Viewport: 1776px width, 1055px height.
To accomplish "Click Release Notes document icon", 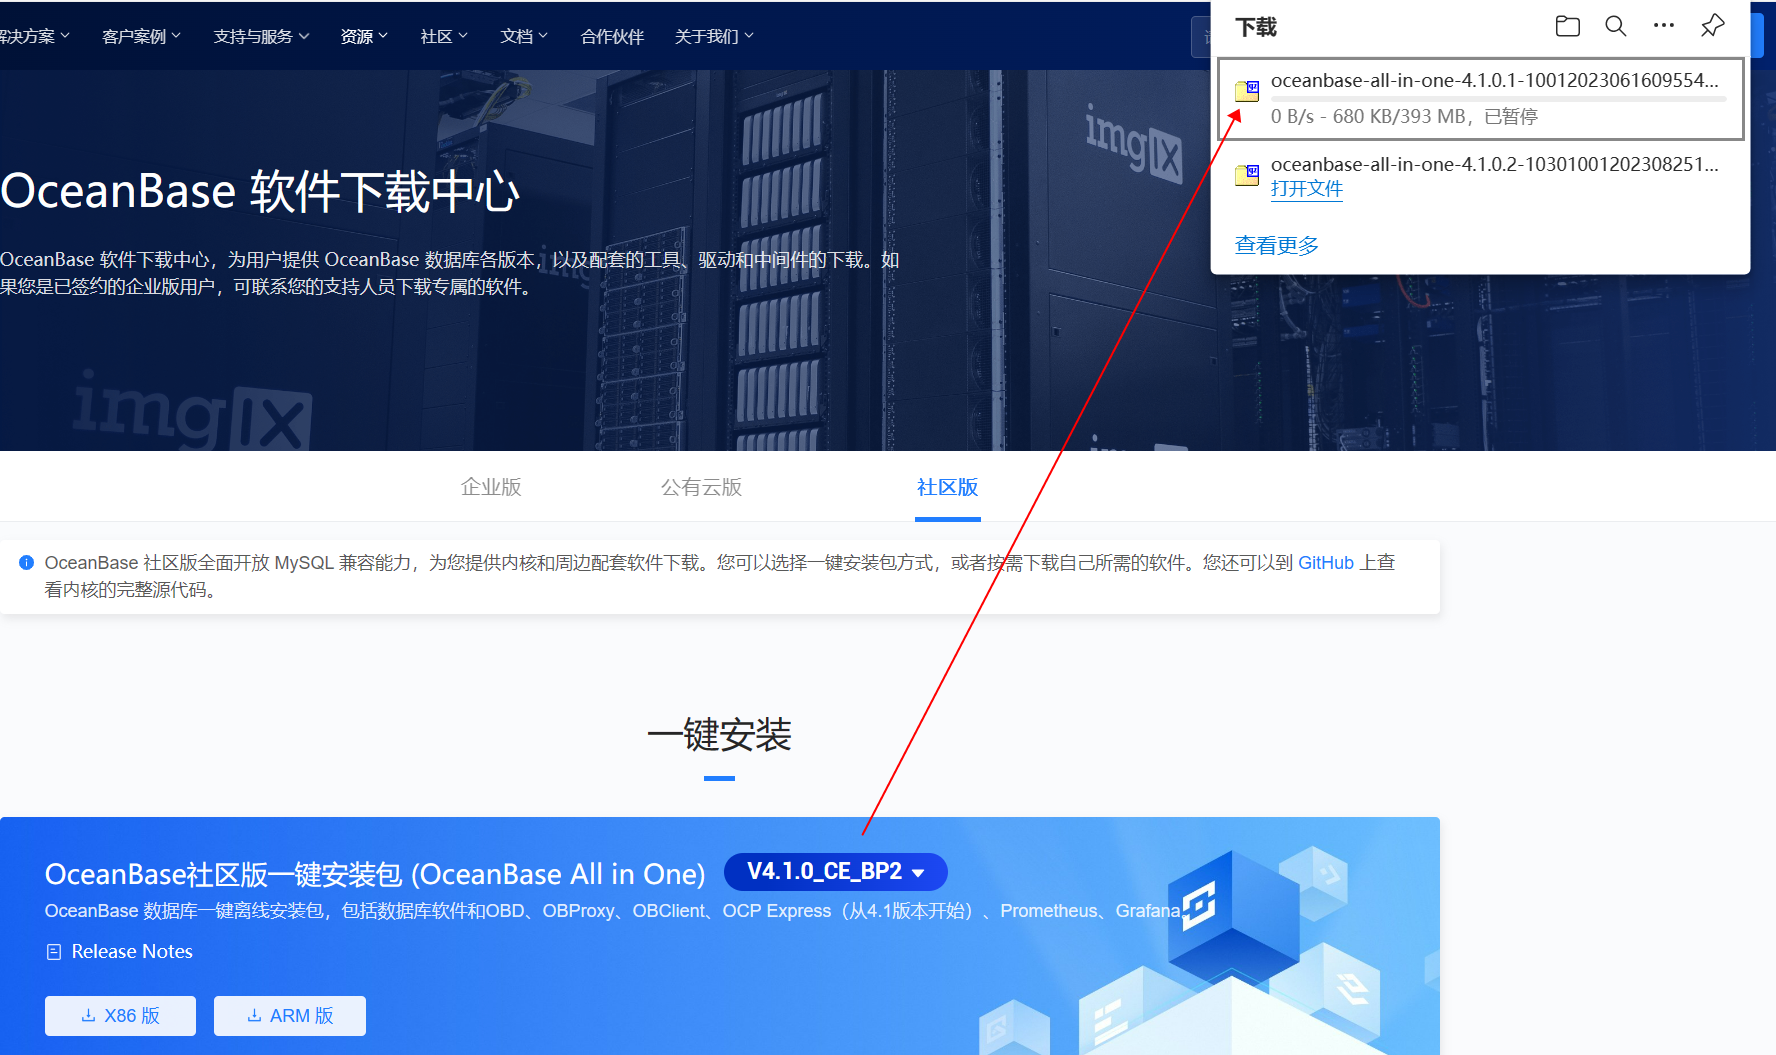I will (54, 952).
